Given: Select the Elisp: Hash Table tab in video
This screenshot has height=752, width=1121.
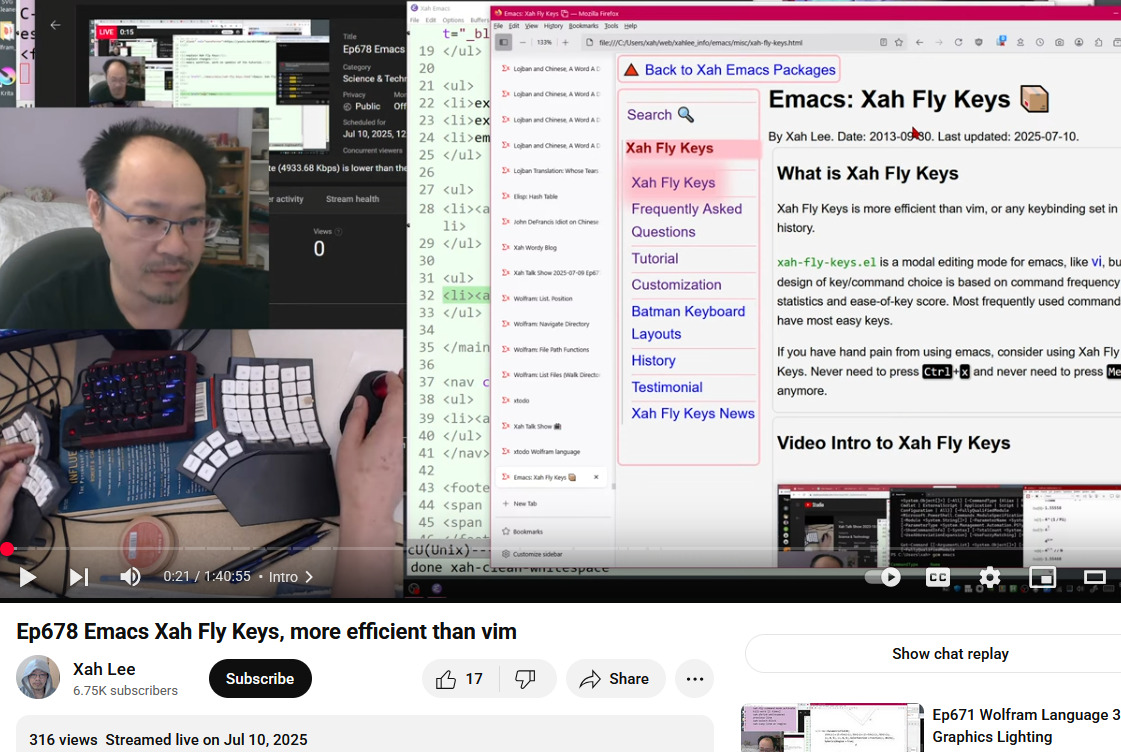Looking at the screenshot, I should click(x=551, y=197).
